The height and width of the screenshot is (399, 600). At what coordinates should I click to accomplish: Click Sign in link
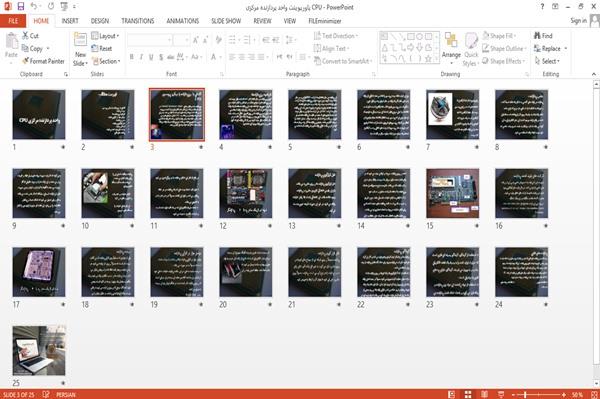(x=578, y=21)
